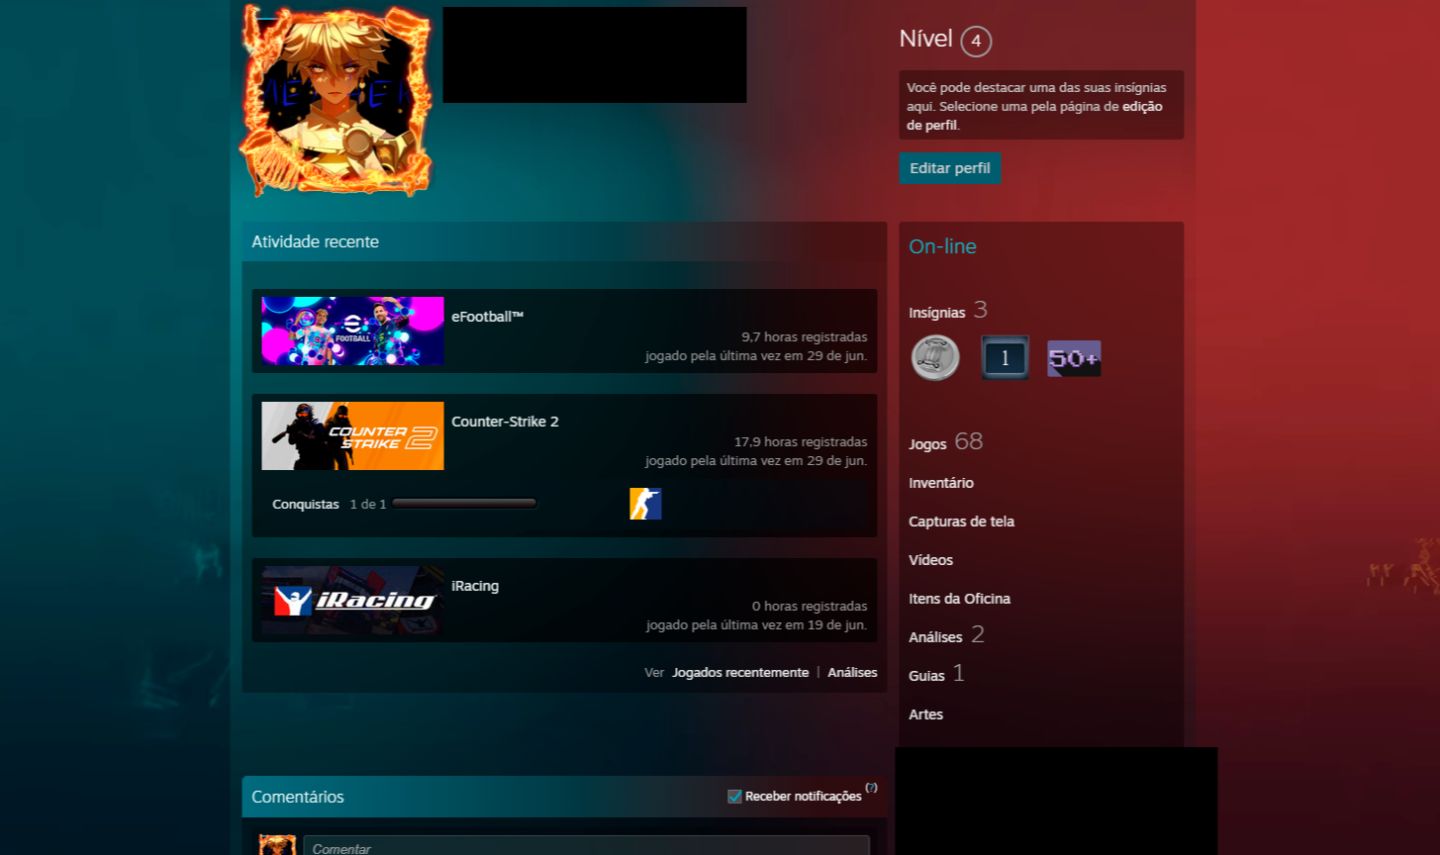1440x855 pixels.
Task: Open the iRacing title link
Action: [x=475, y=586]
